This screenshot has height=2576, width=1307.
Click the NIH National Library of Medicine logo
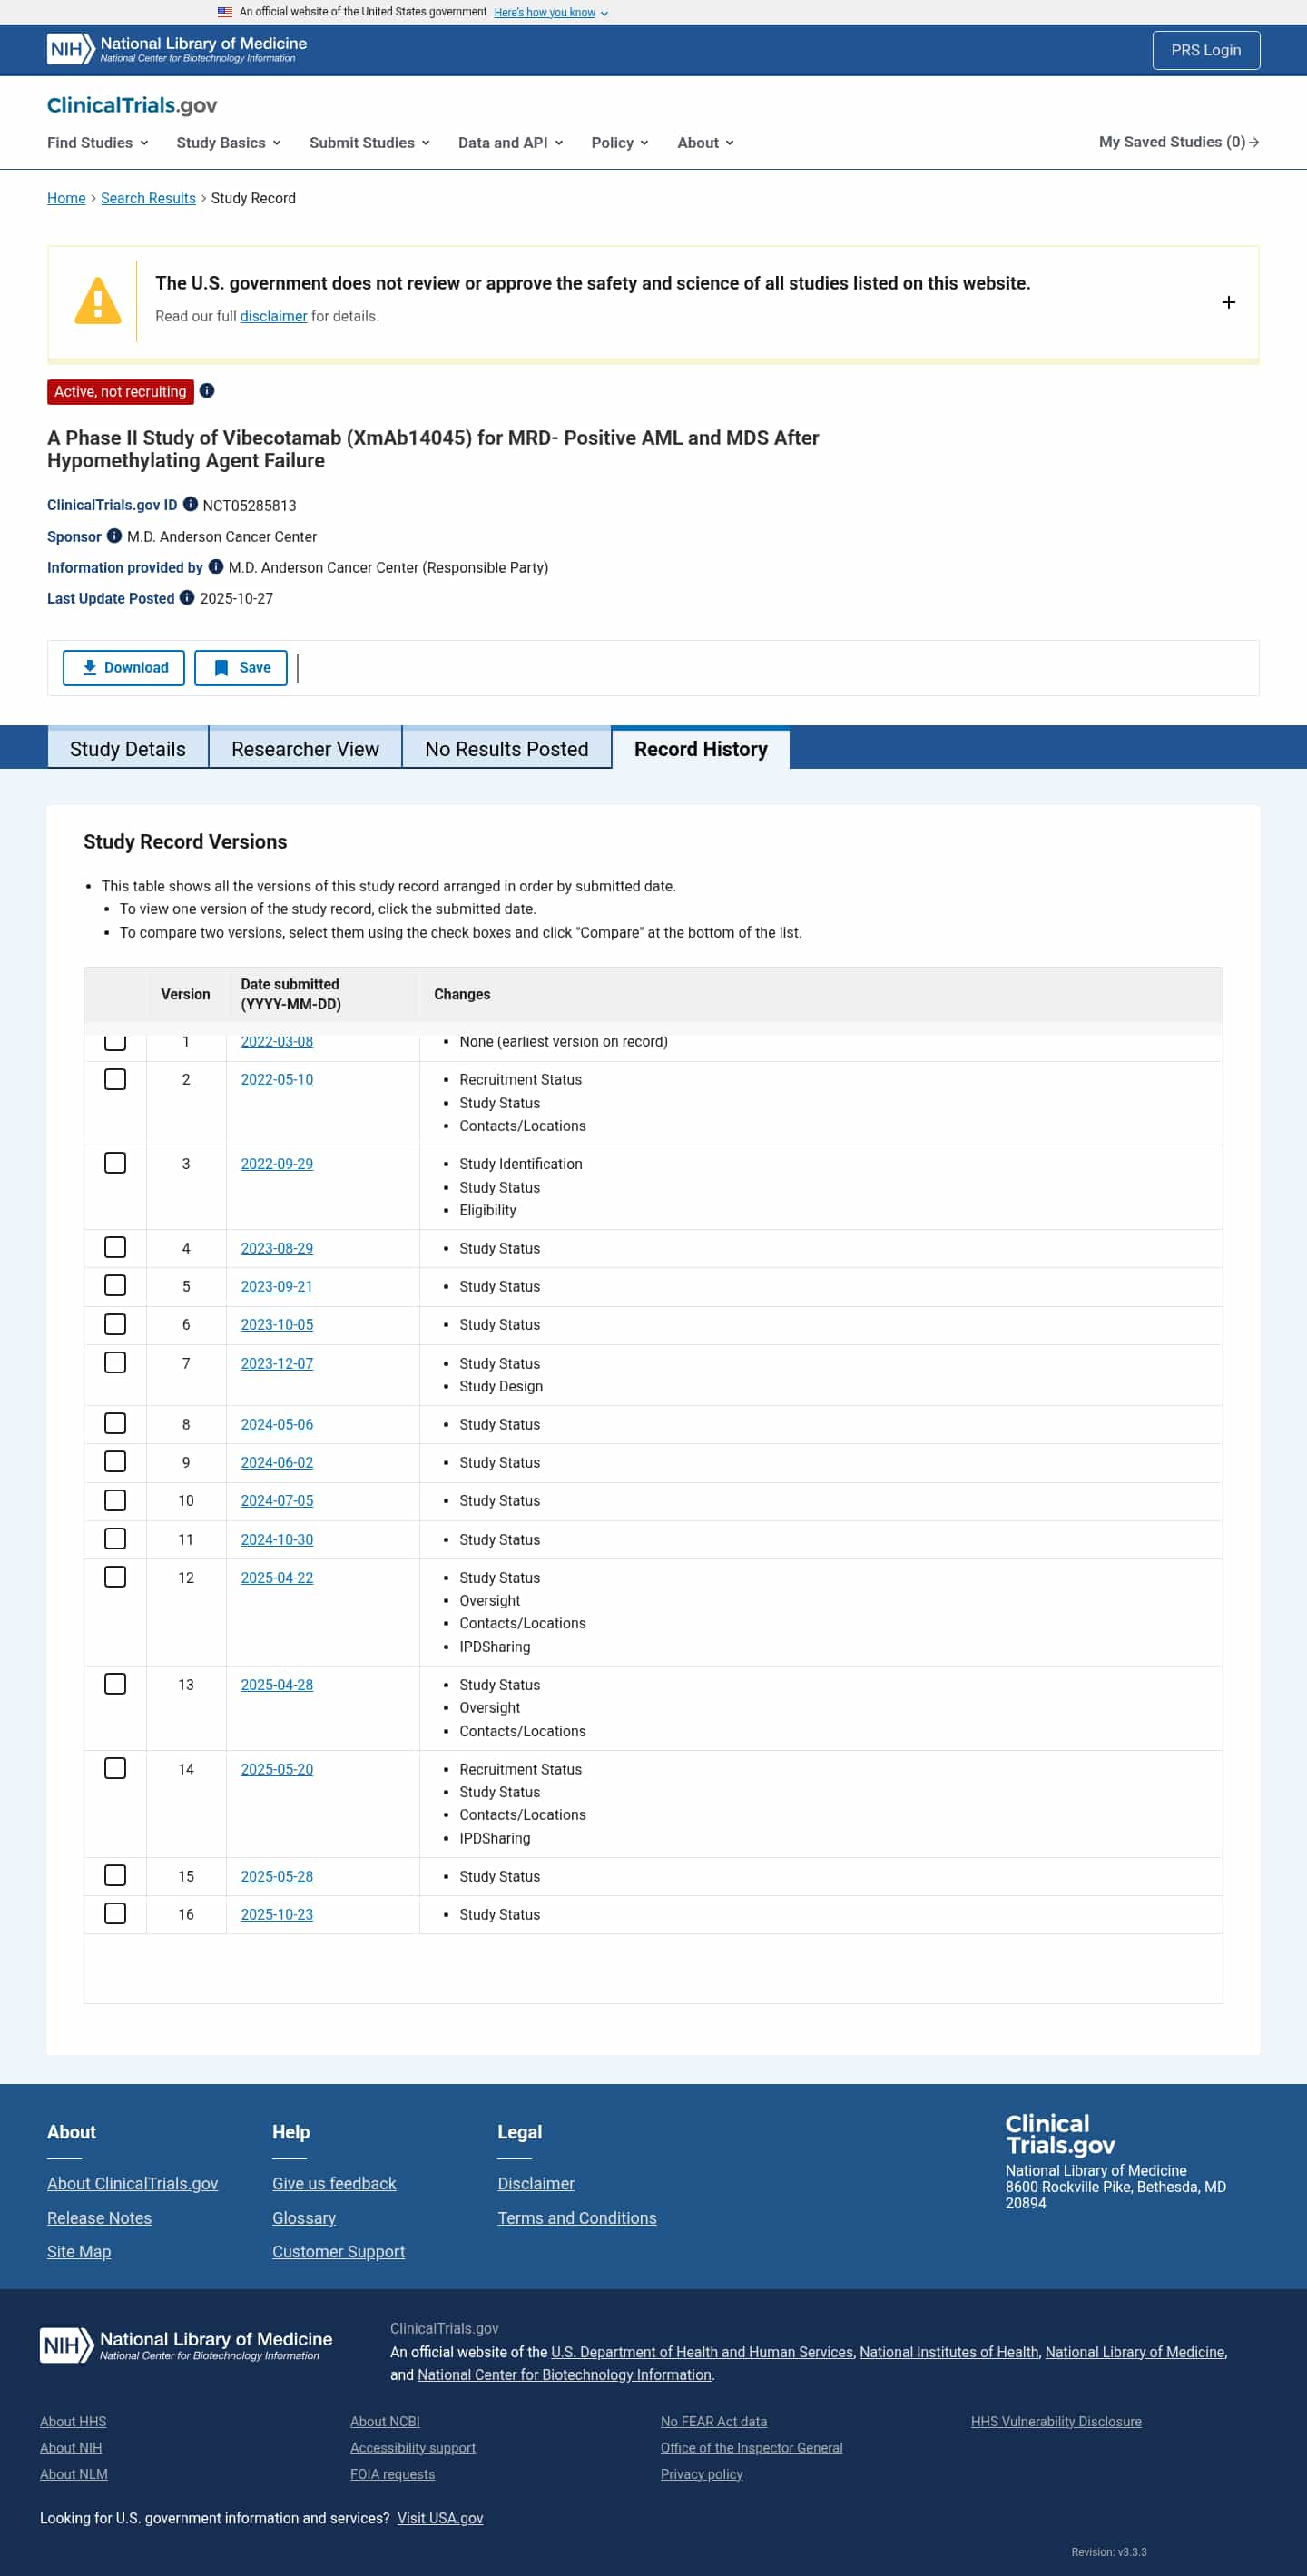(177, 49)
